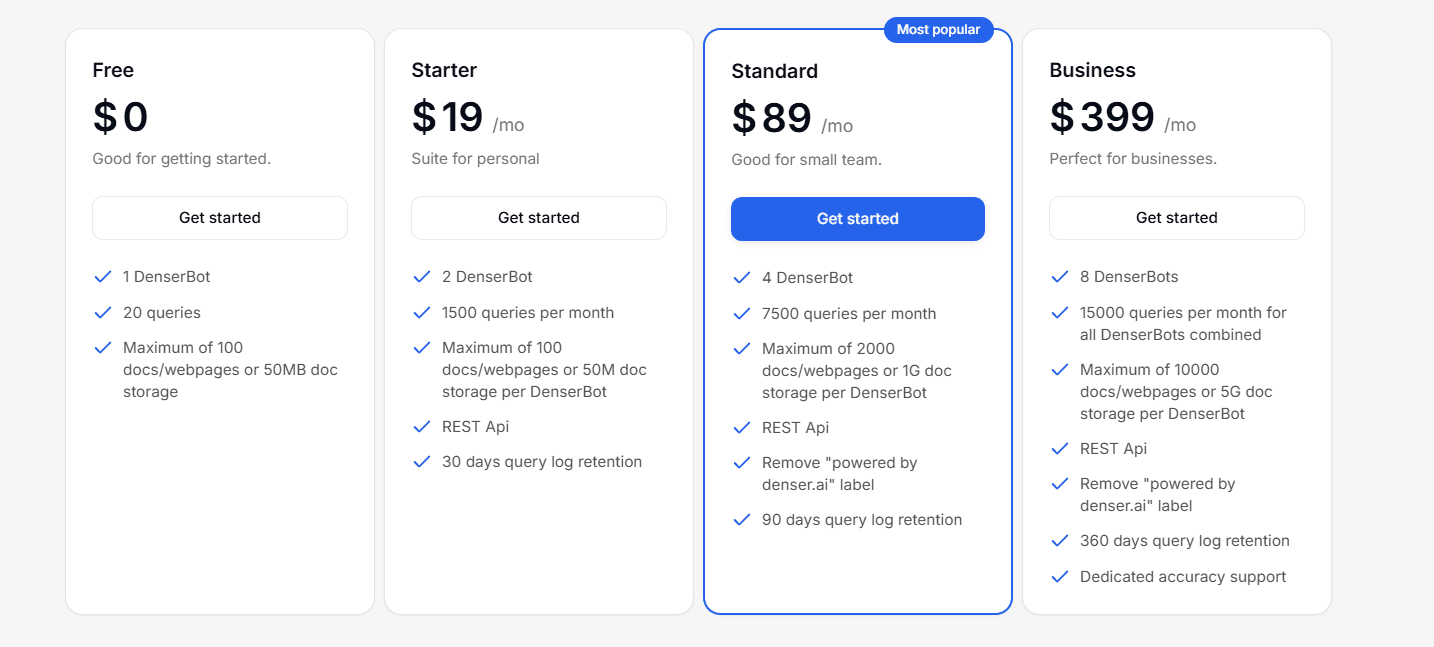Image resolution: width=1434 pixels, height=647 pixels.
Task: Click the checkmark next to 8 DenserBots
Action: pos(1060,277)
